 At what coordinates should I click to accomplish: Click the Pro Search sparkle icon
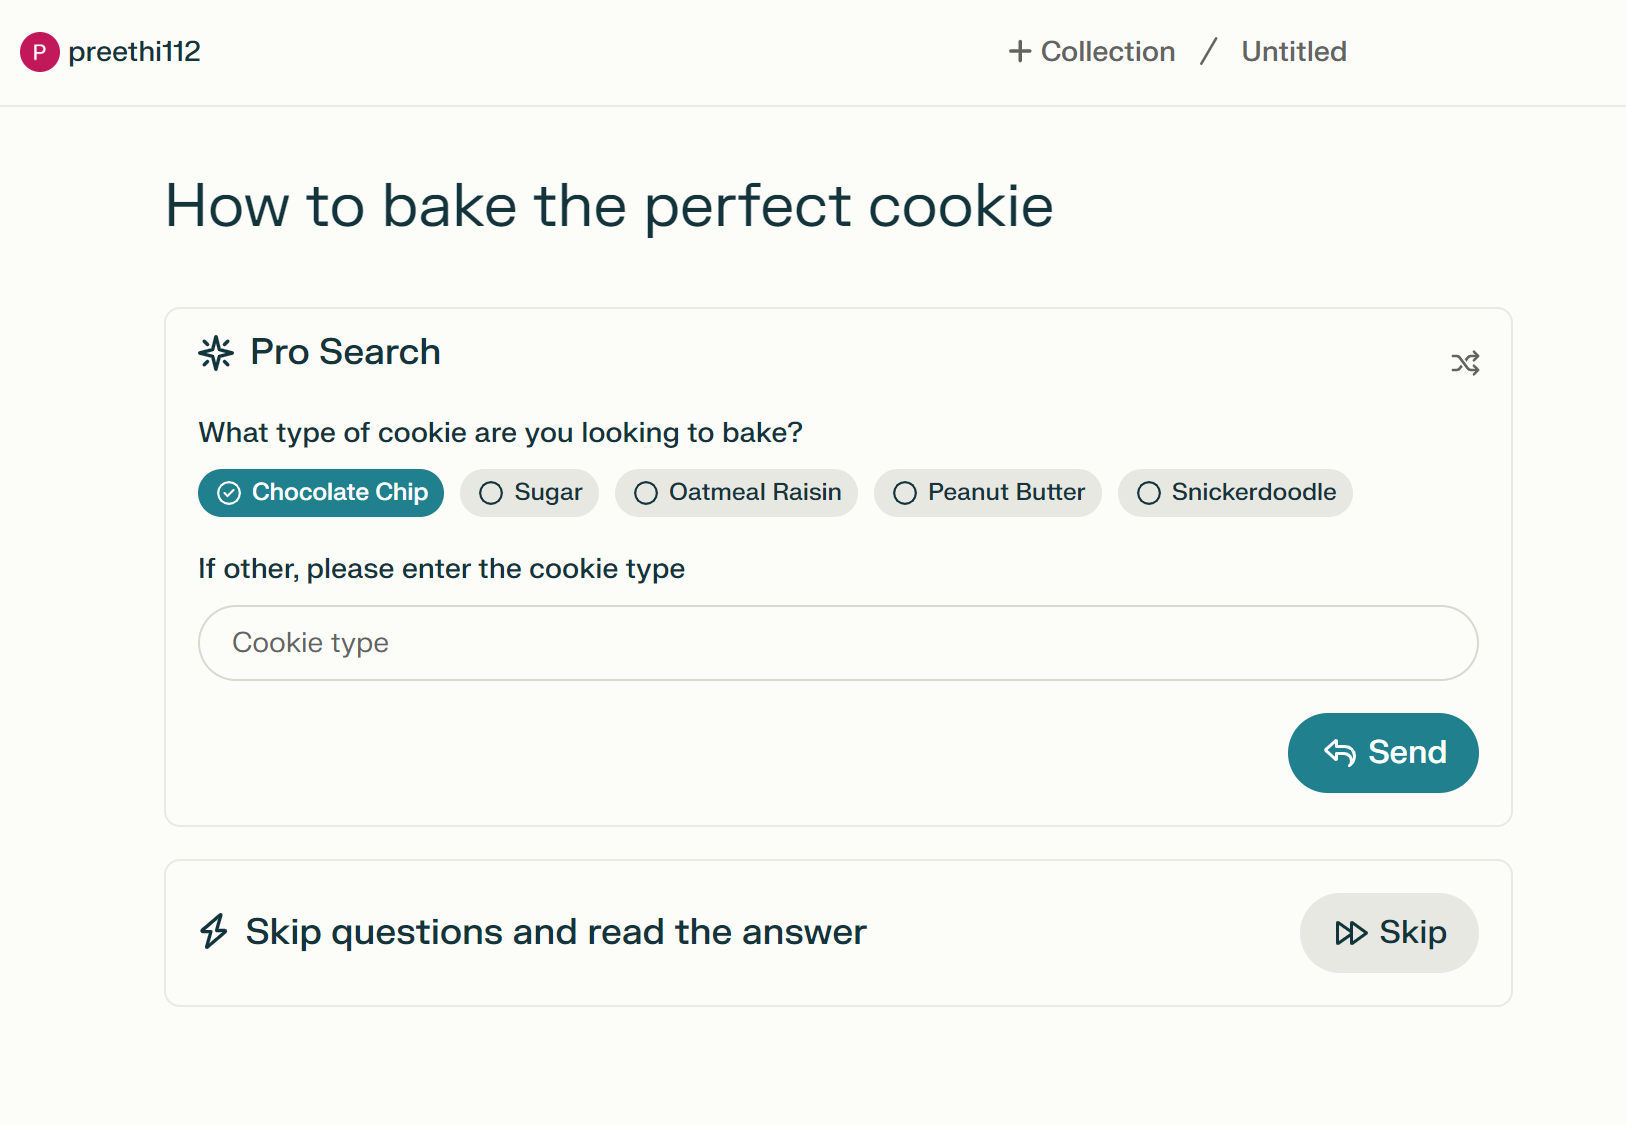click(216, 353)
